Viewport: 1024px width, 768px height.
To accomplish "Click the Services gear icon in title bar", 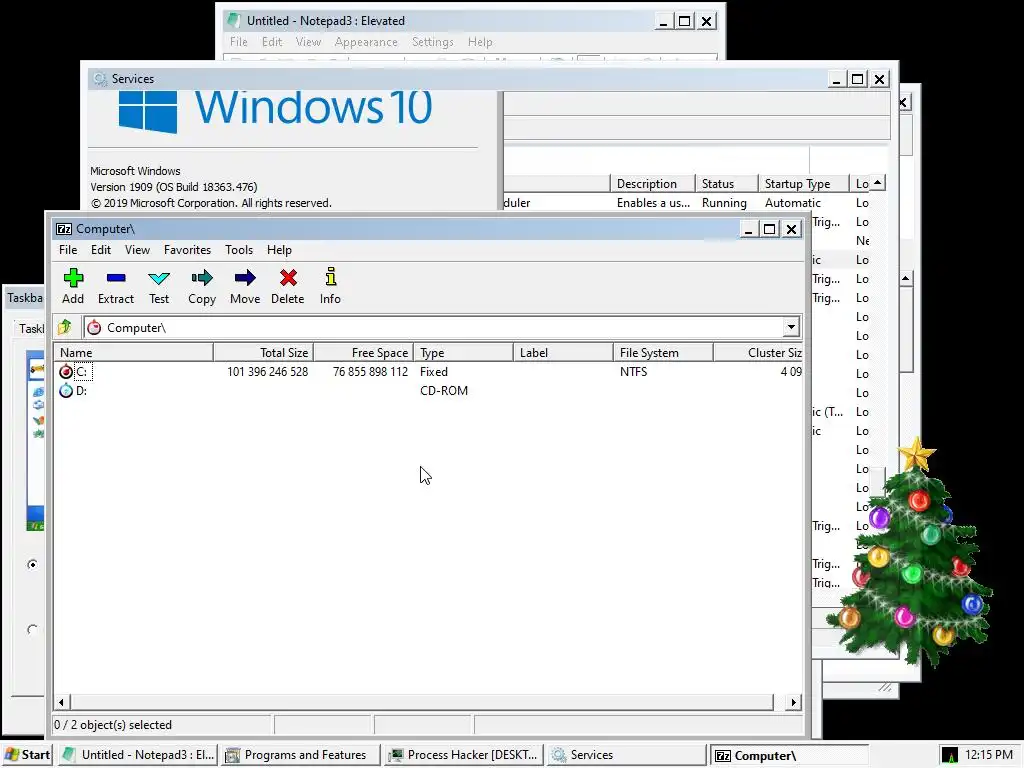I will click(x=100, y=78).
